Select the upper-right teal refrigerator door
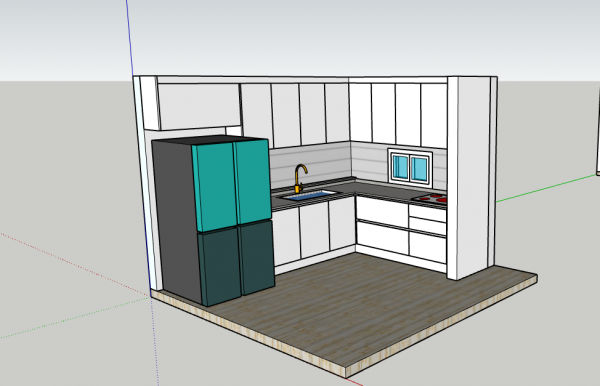The image size is (600, 386). 252,182
